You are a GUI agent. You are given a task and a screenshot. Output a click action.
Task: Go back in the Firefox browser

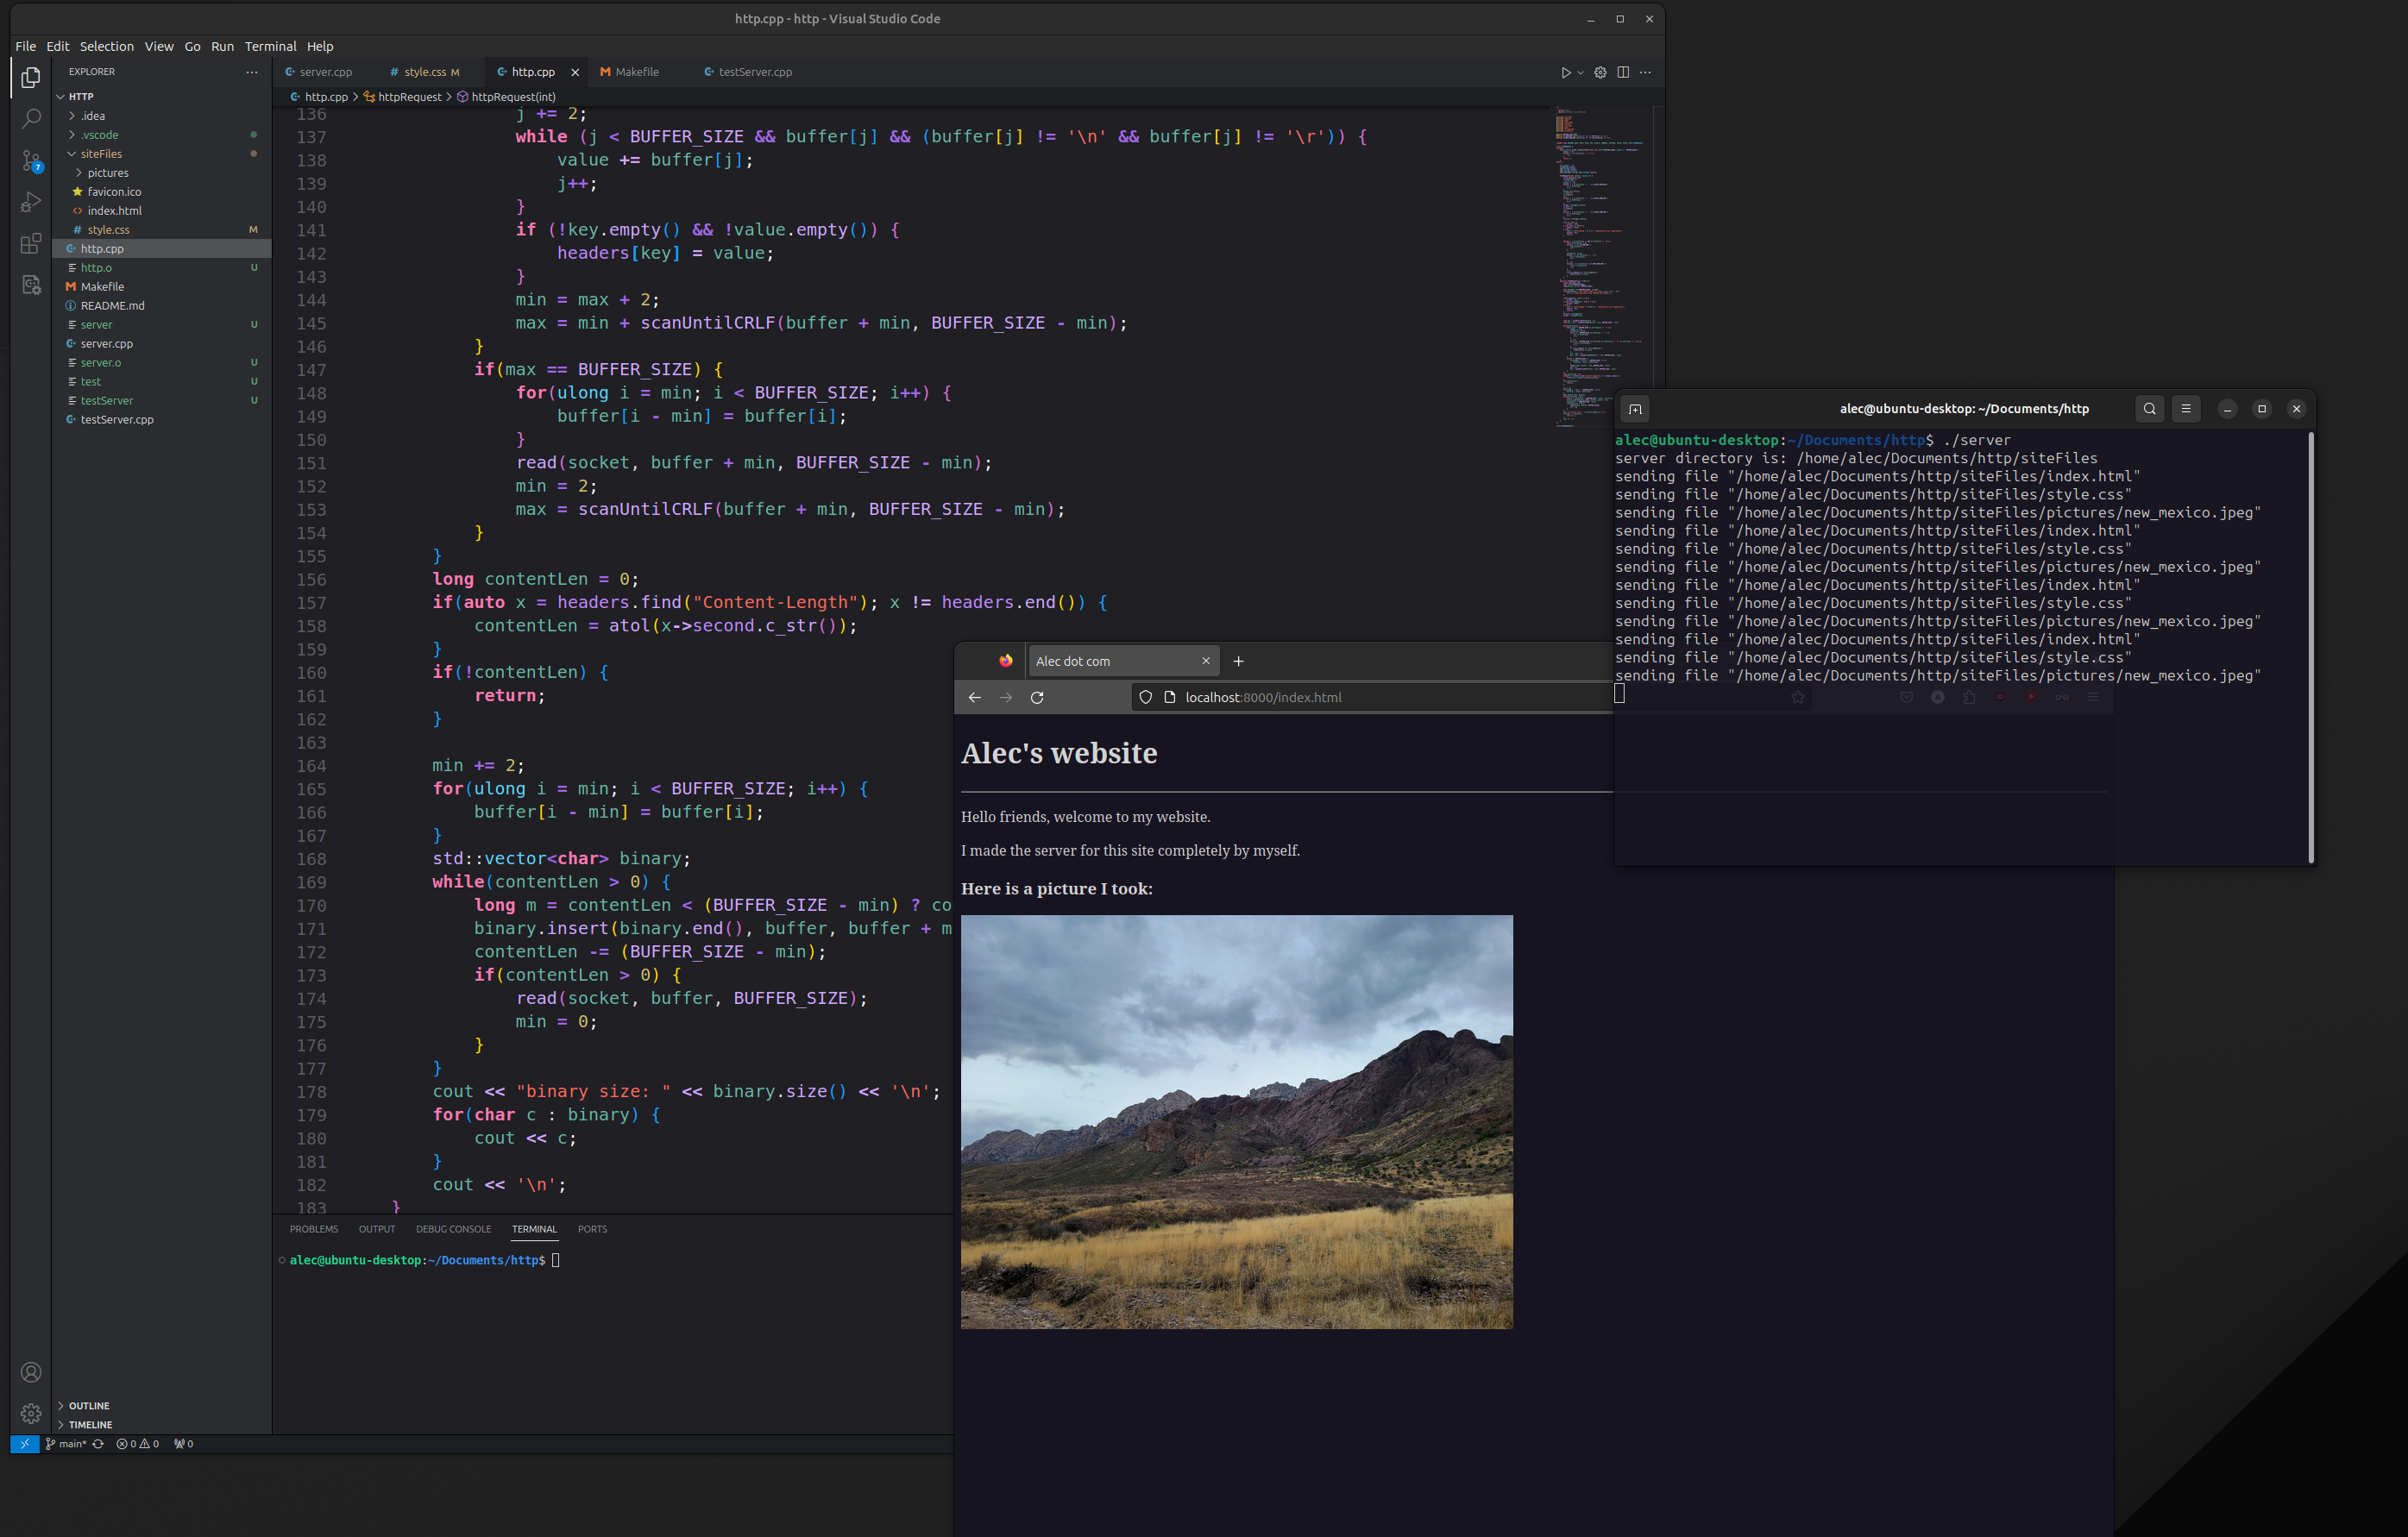click(x=974, y=698)
